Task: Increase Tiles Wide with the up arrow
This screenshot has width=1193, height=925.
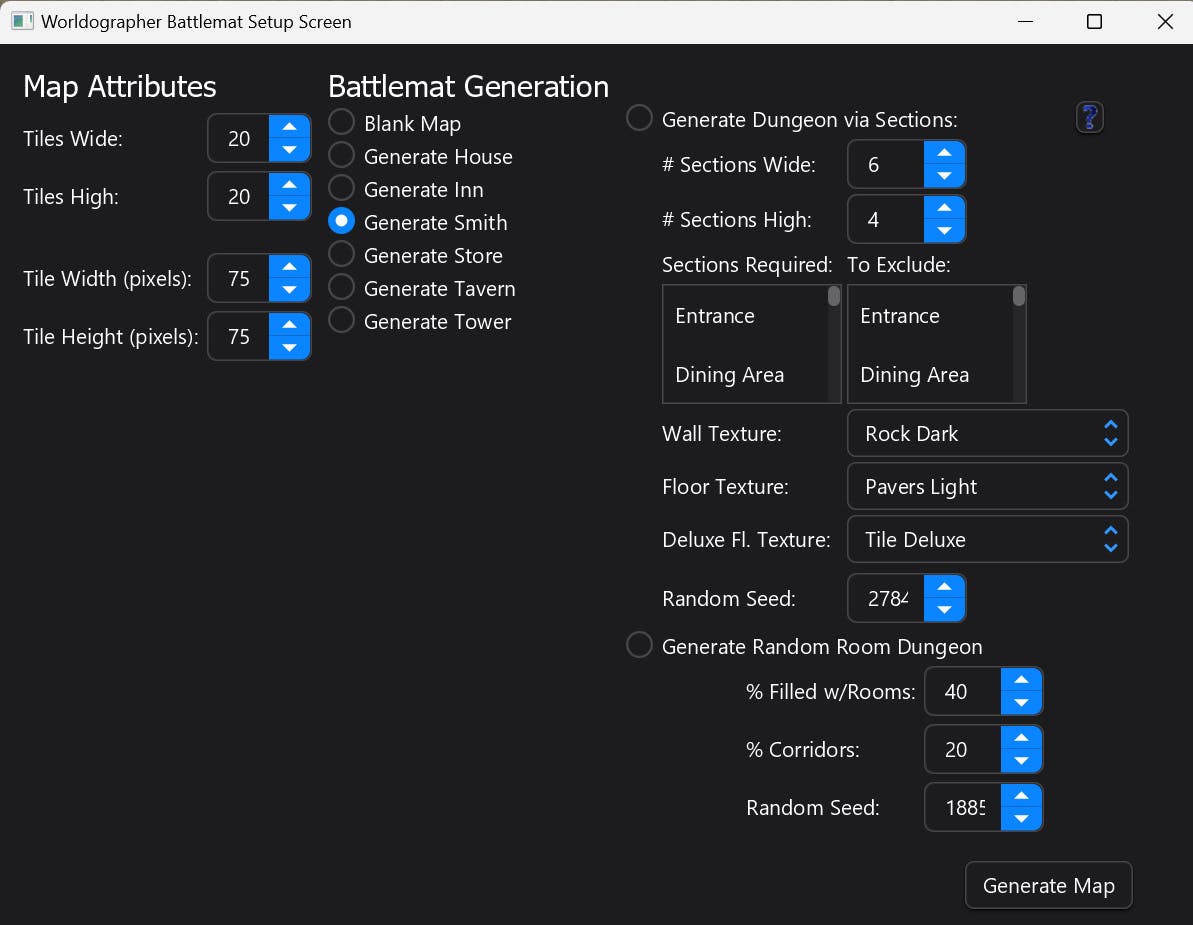Action: (x=289, y=127)
